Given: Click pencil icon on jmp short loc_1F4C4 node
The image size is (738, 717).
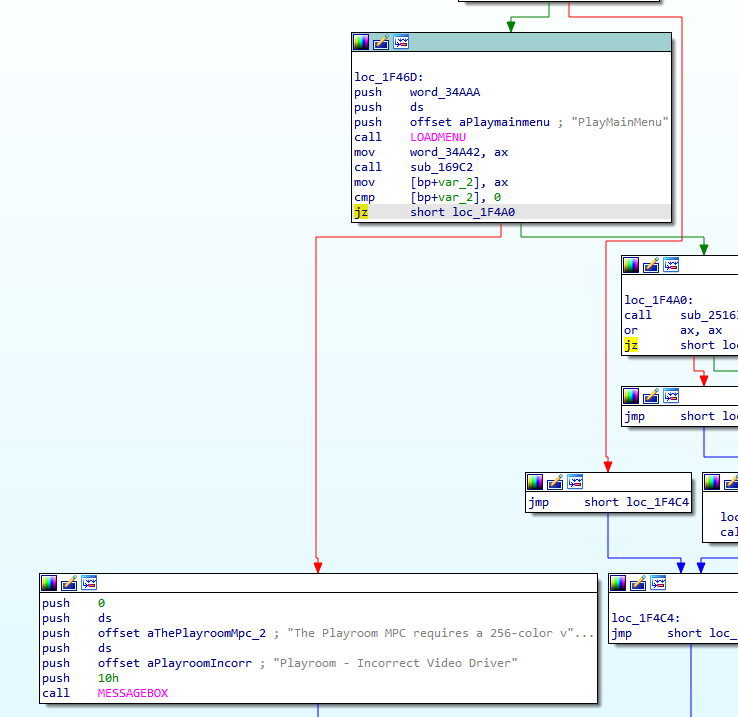Looking at the screenshot, I should [x=555, y=483].
